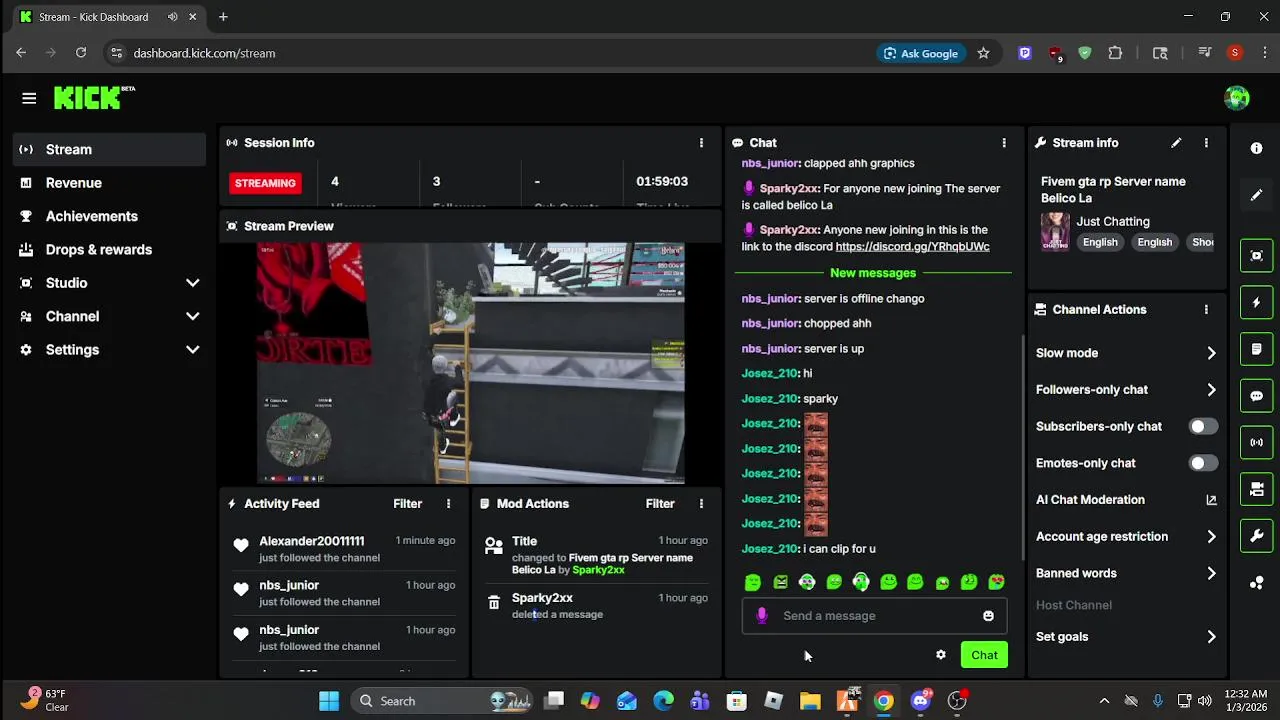This screenshot has width=1280, height=720.
Task: Open chat settings gear icon
Action: click(x=941, y=655)
